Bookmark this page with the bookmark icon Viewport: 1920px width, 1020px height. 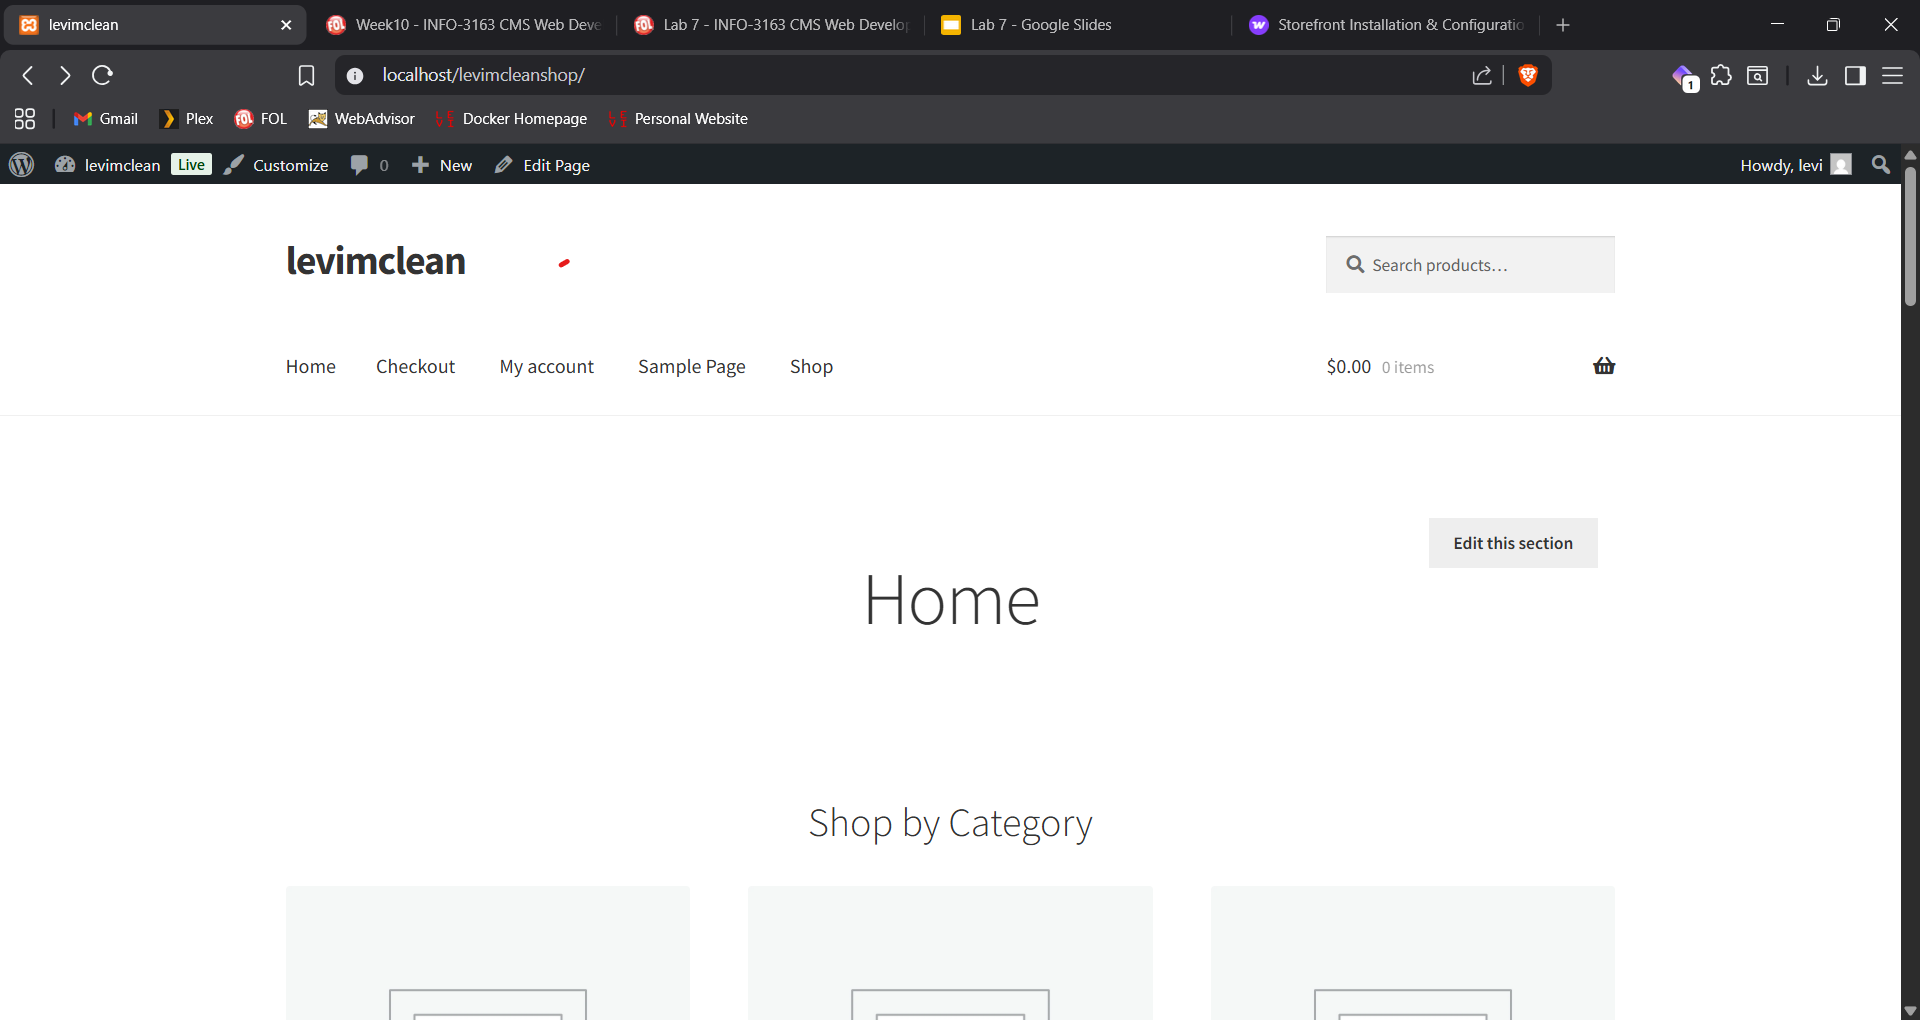pyautogui.click(x=306, y=75)
